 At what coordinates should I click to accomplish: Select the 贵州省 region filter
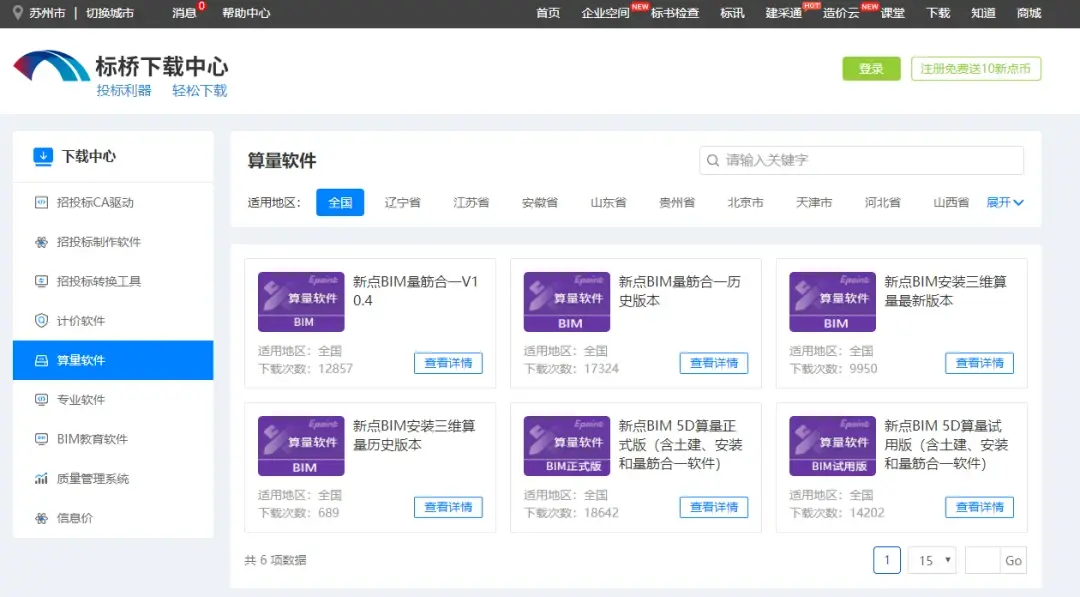click(x=677, y=202)
